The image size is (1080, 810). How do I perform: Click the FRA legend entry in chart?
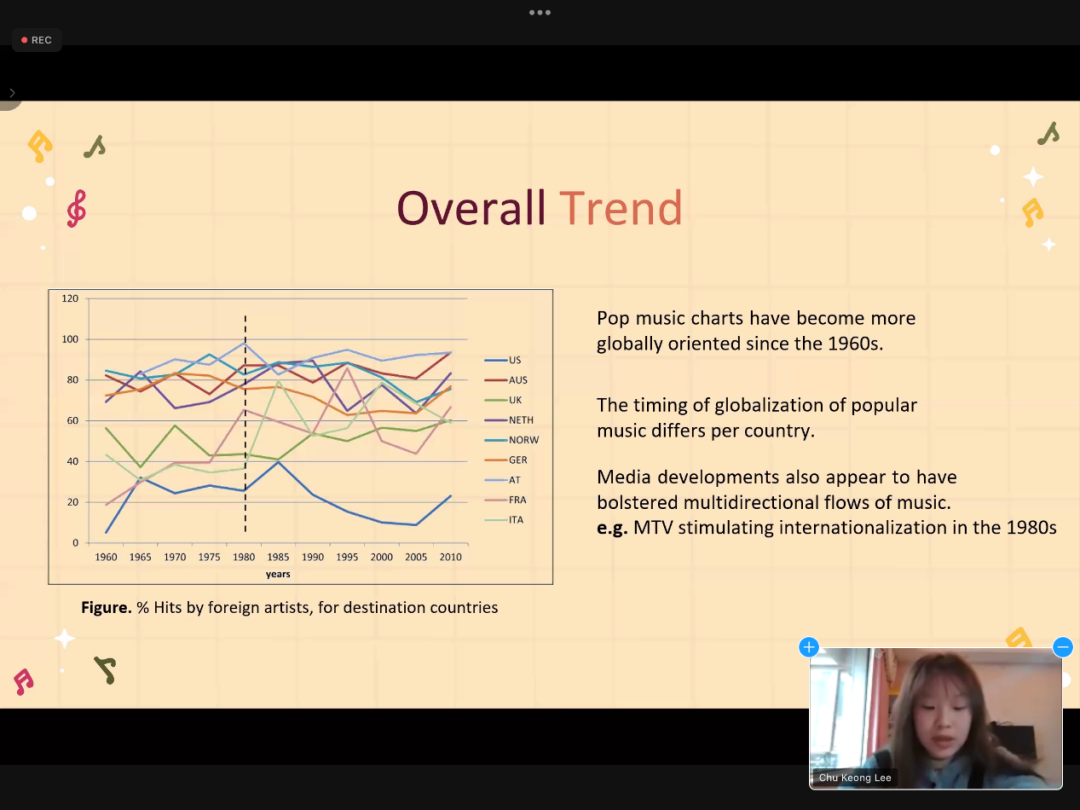[506, 500]
